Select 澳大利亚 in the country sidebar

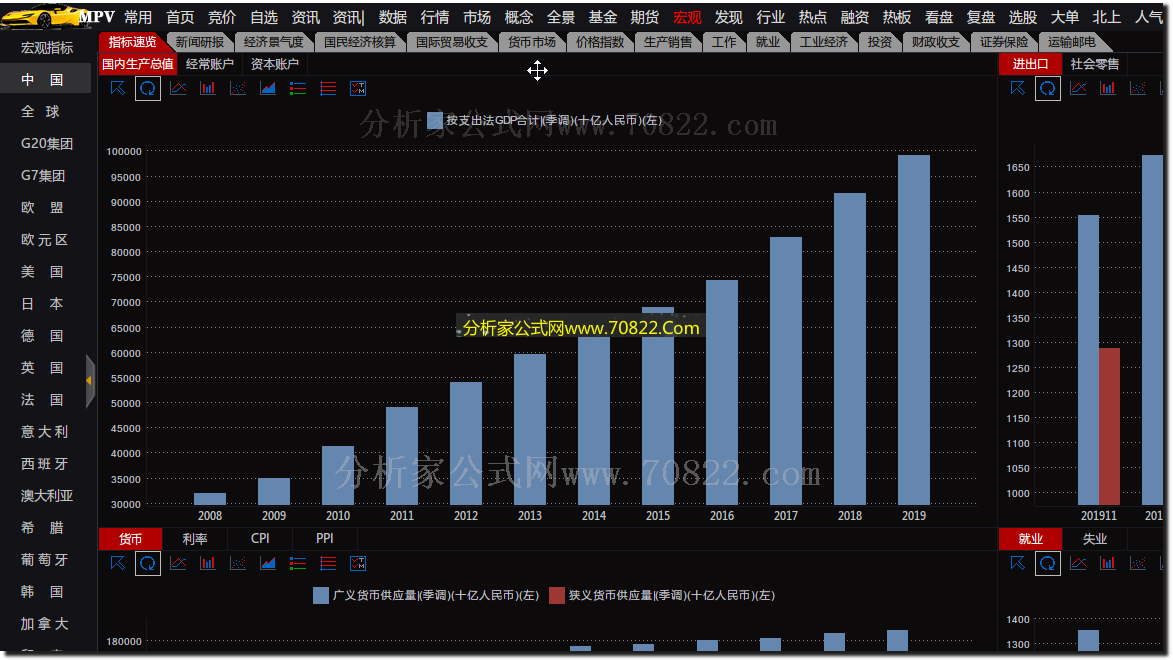46,495
